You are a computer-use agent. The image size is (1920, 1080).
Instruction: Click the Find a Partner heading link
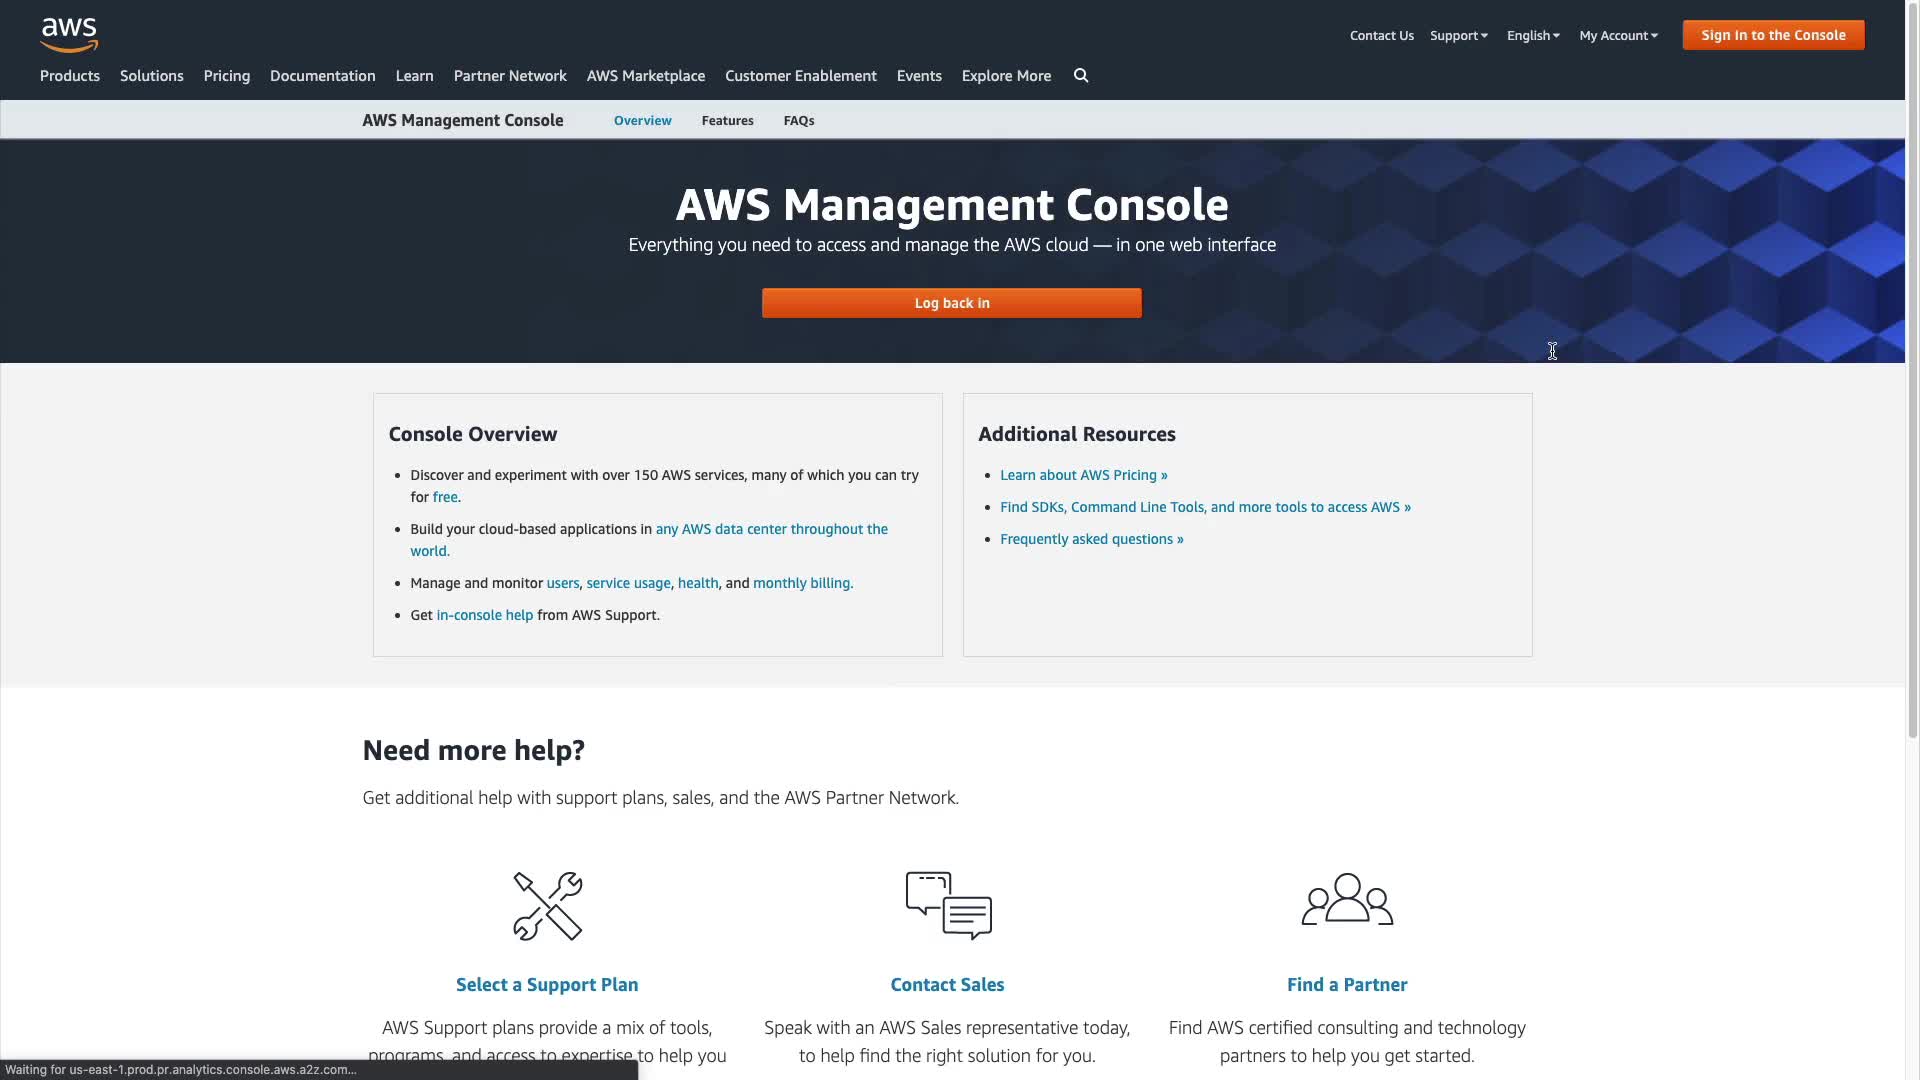click(x=1347, y=985)
